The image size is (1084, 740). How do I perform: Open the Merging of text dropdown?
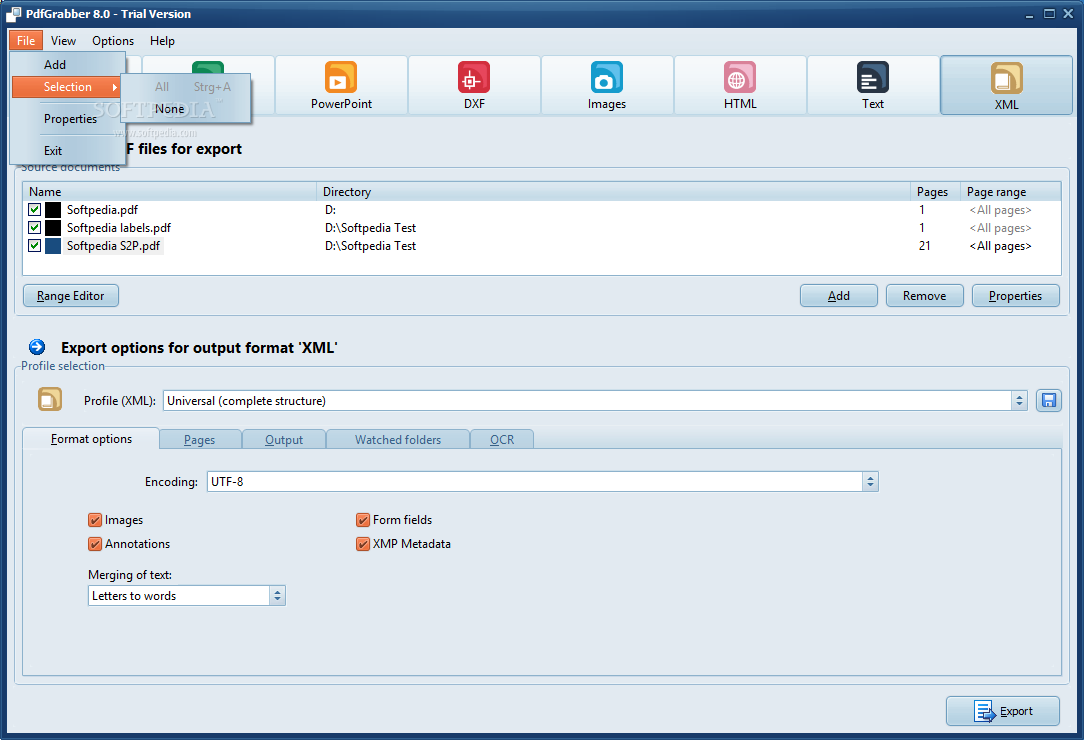point(277,595)
